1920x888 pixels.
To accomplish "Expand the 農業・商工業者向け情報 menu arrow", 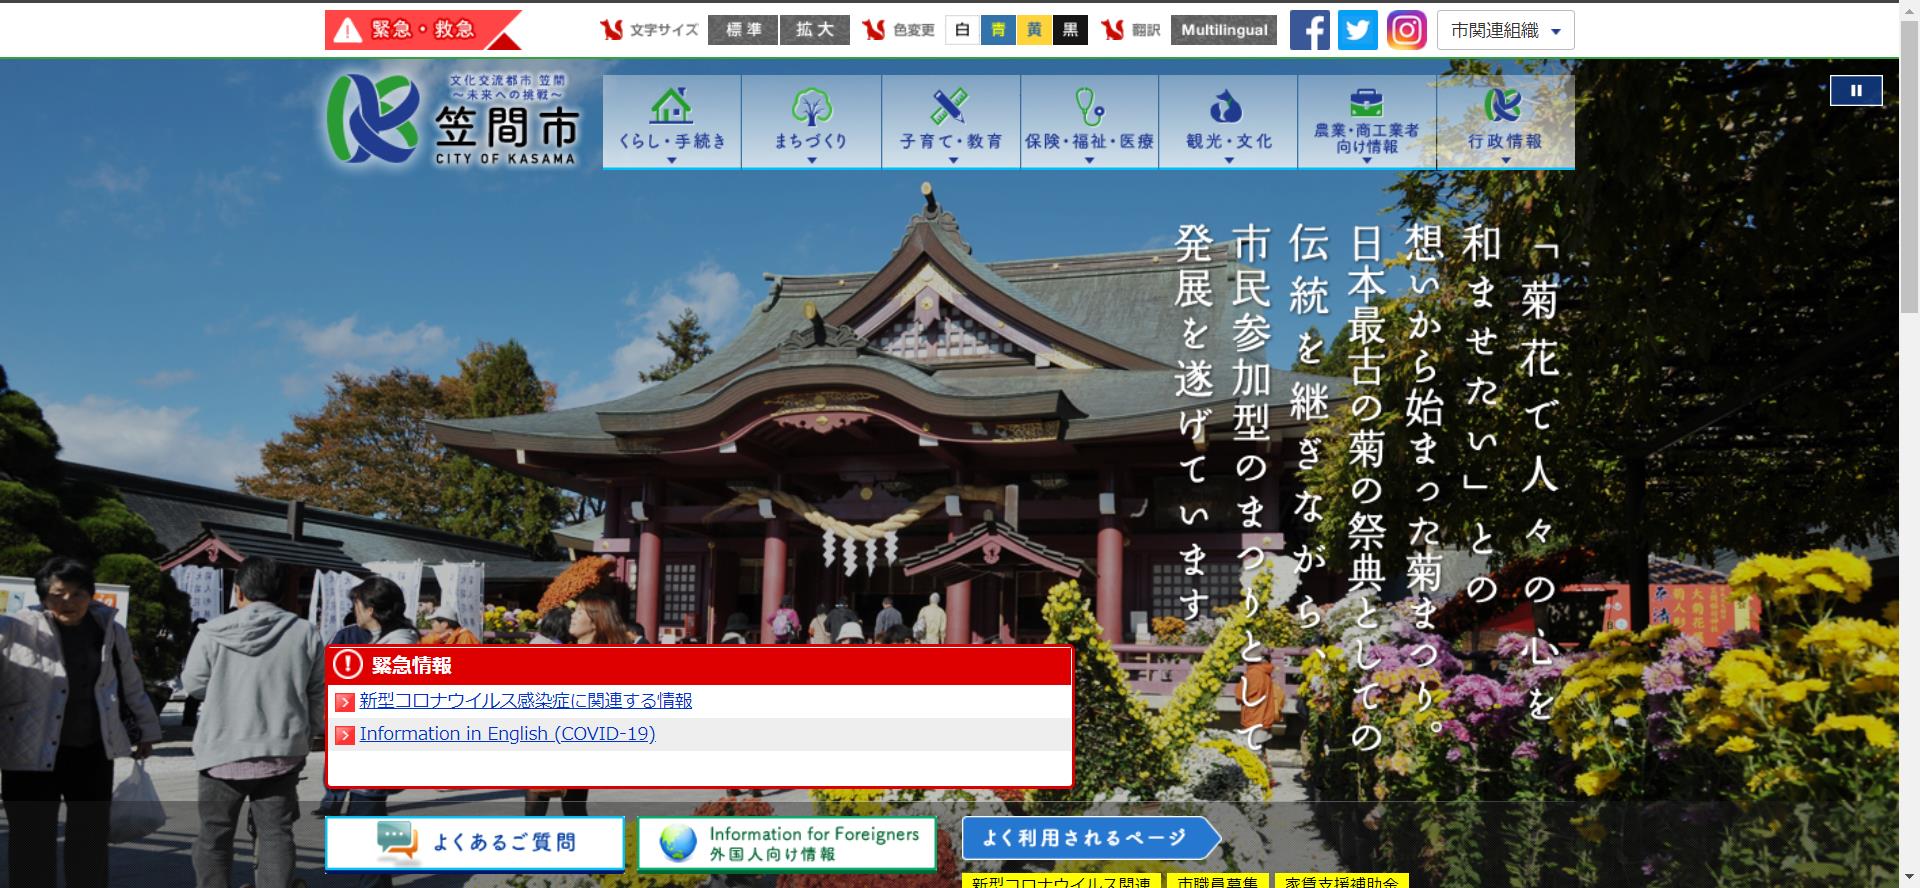I will point(1366,161).
